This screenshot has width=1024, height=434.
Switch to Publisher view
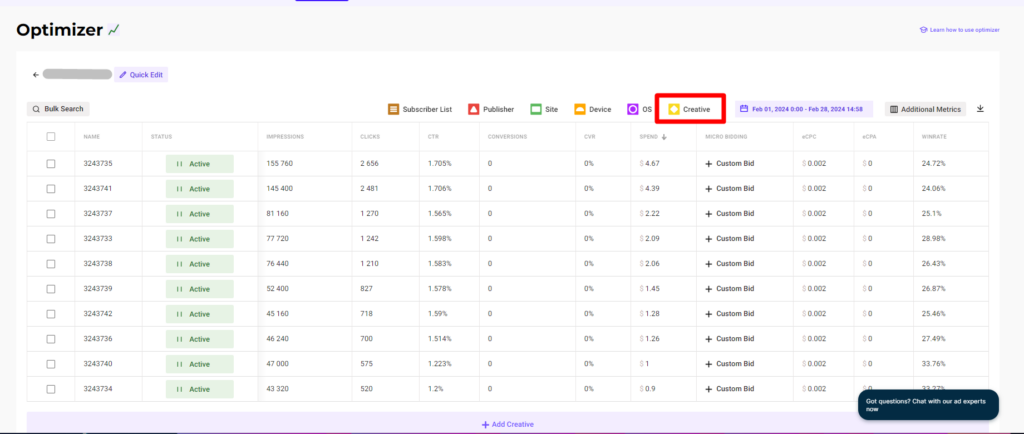point(491,110)
